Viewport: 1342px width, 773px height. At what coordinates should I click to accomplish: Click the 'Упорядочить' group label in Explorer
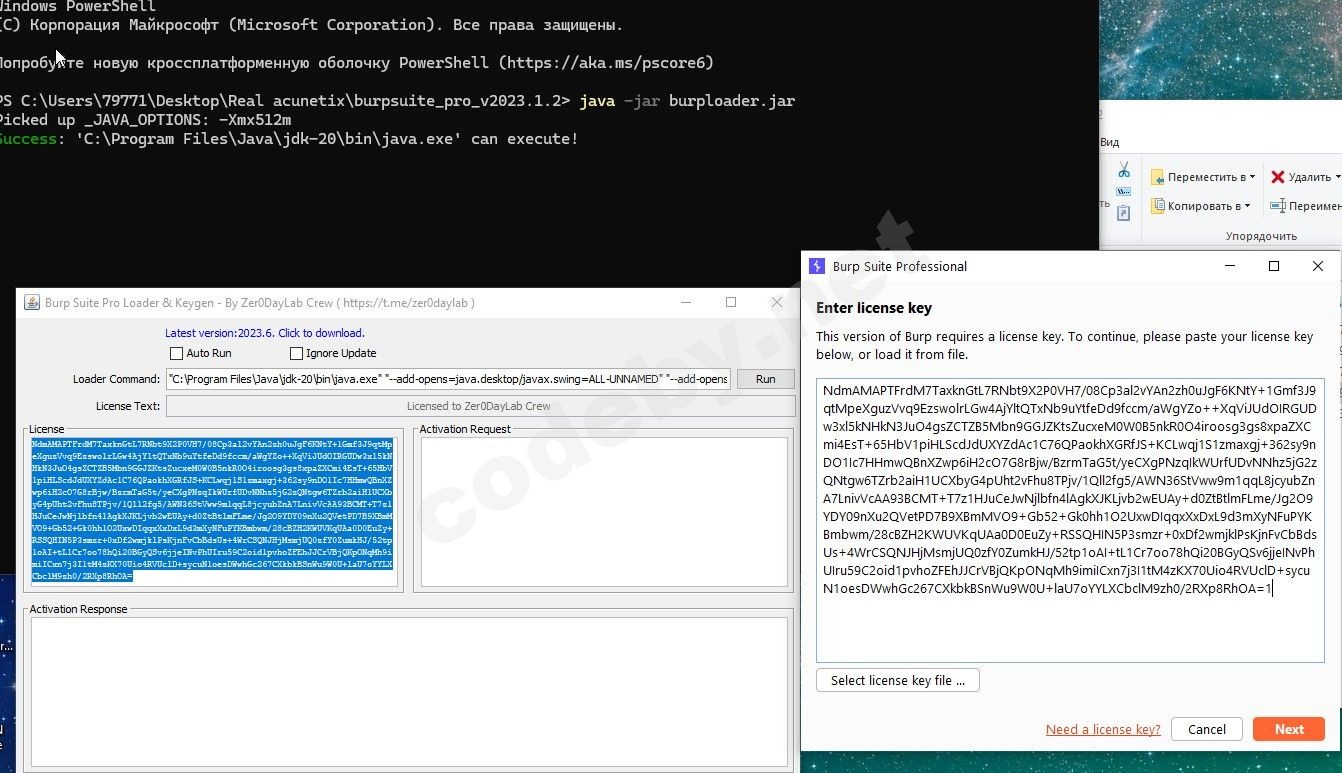(x=1261, y=236)
